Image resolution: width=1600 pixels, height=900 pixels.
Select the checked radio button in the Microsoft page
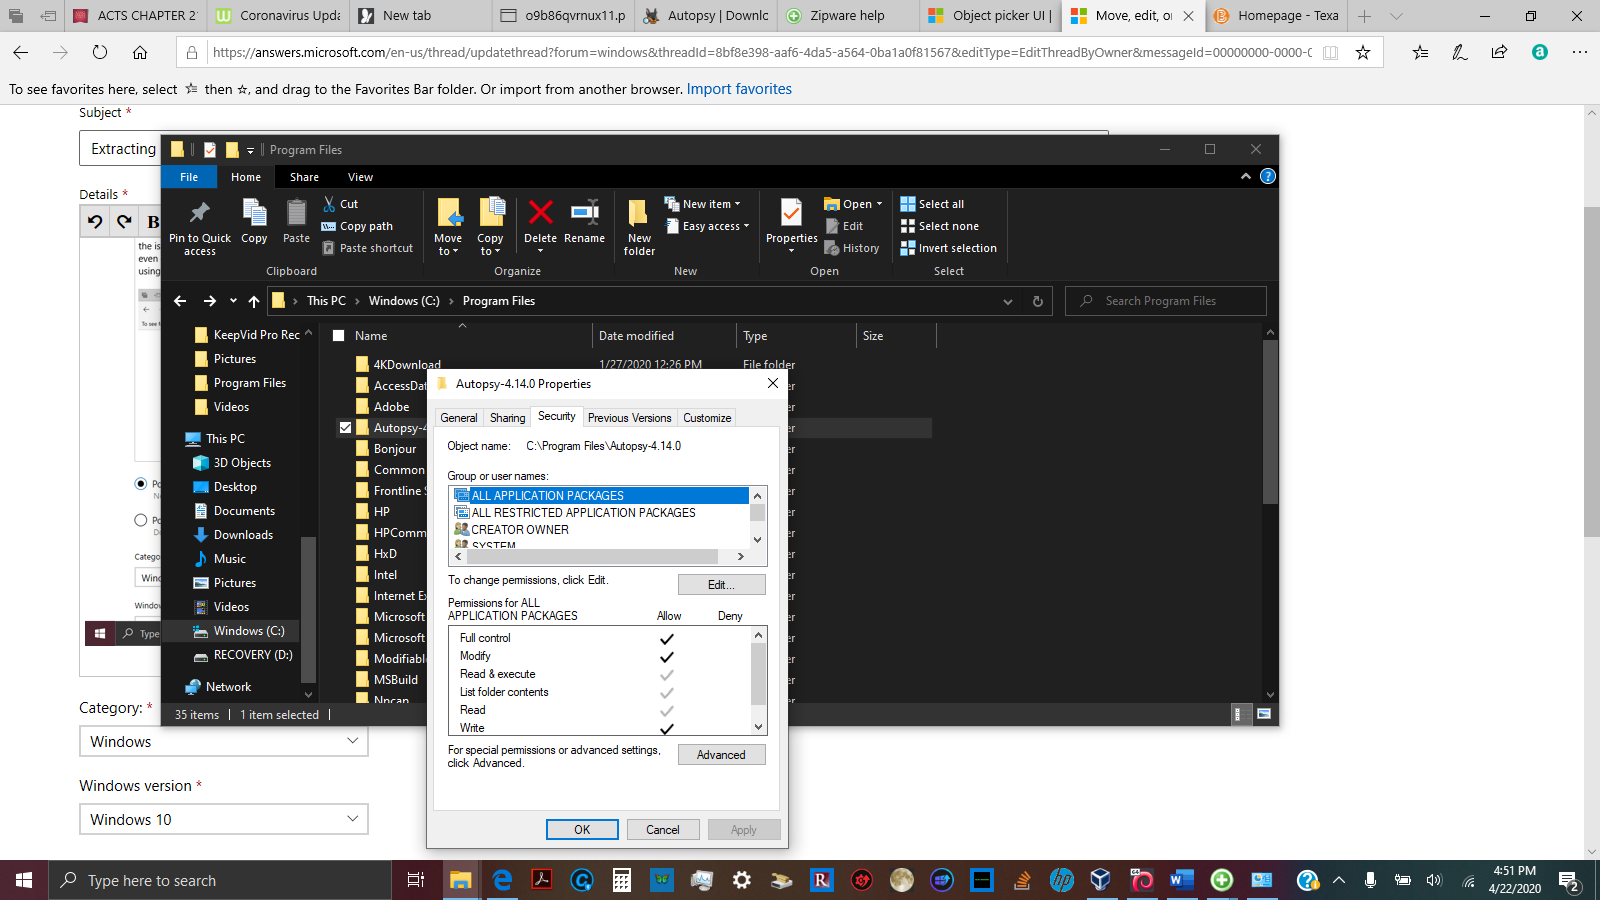point(141,484)
